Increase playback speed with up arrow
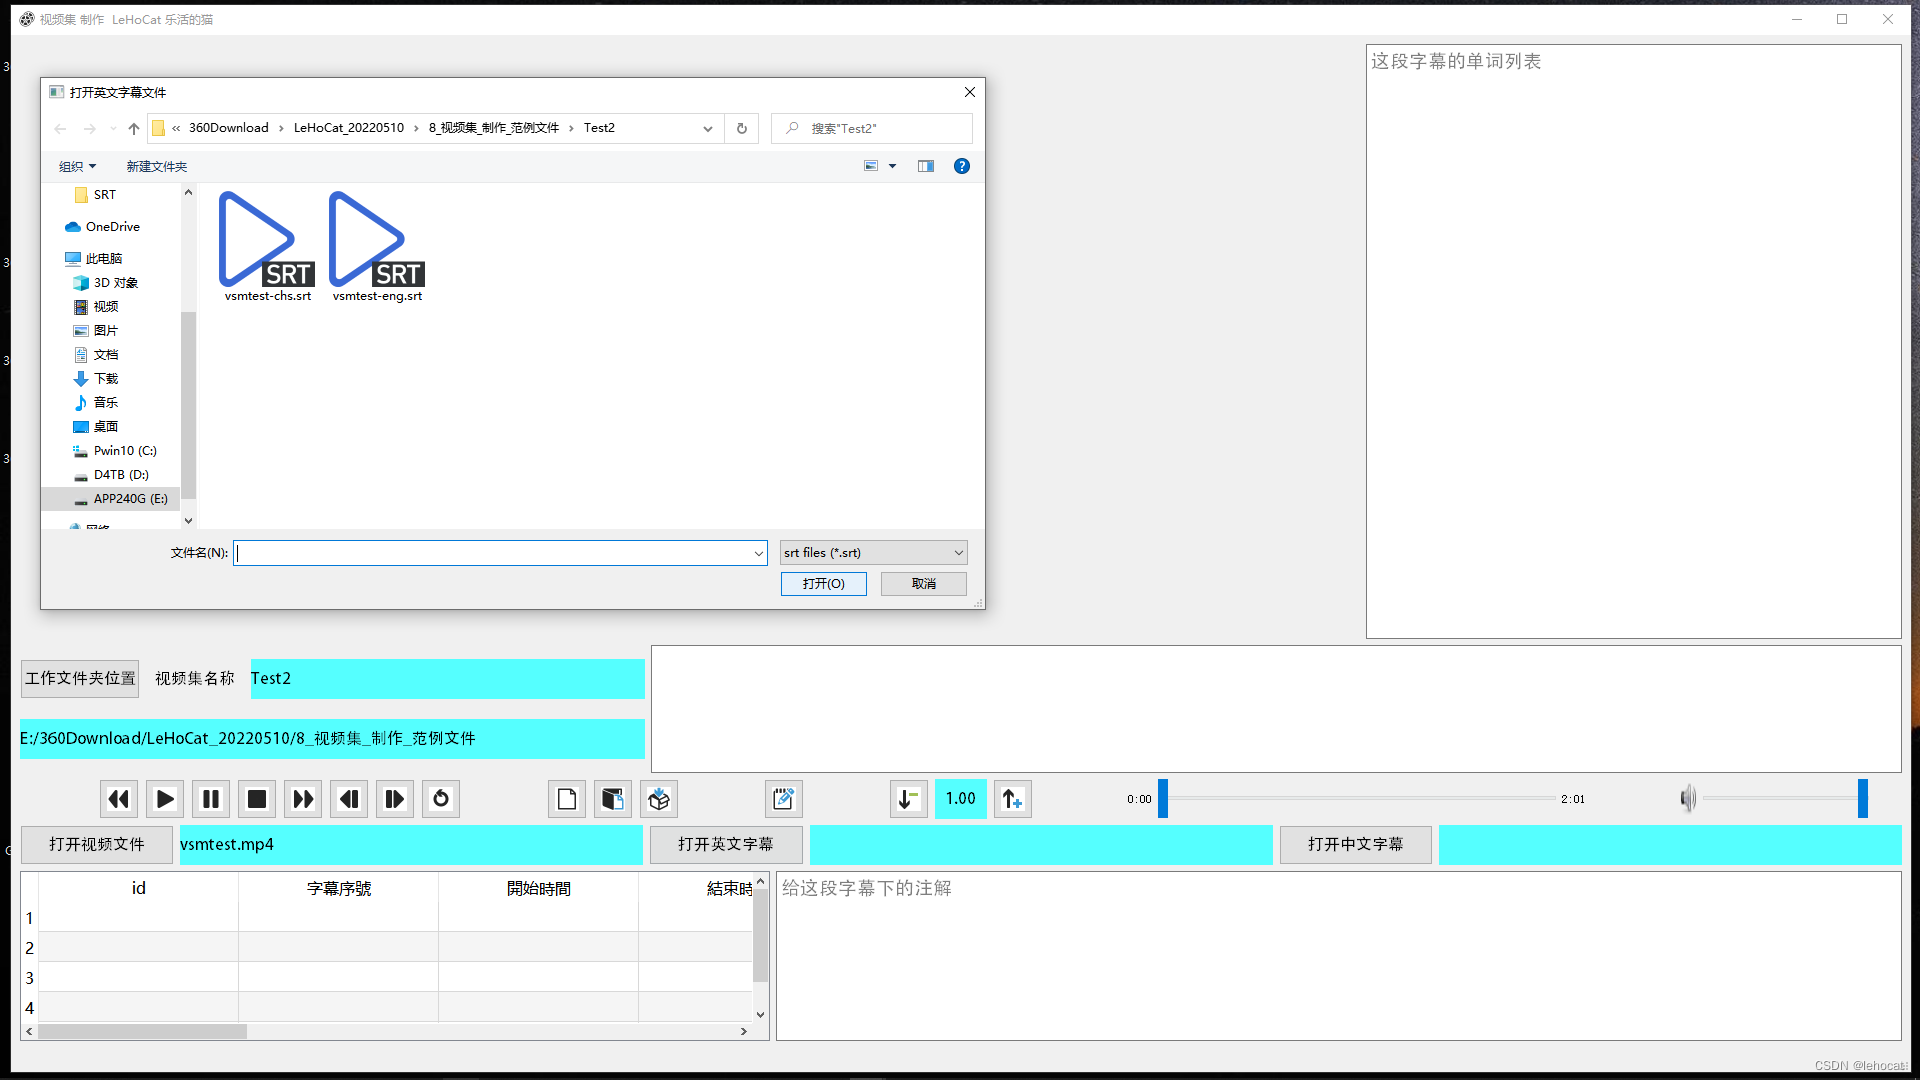The image size is (1920, 1080). (1012, 799)
